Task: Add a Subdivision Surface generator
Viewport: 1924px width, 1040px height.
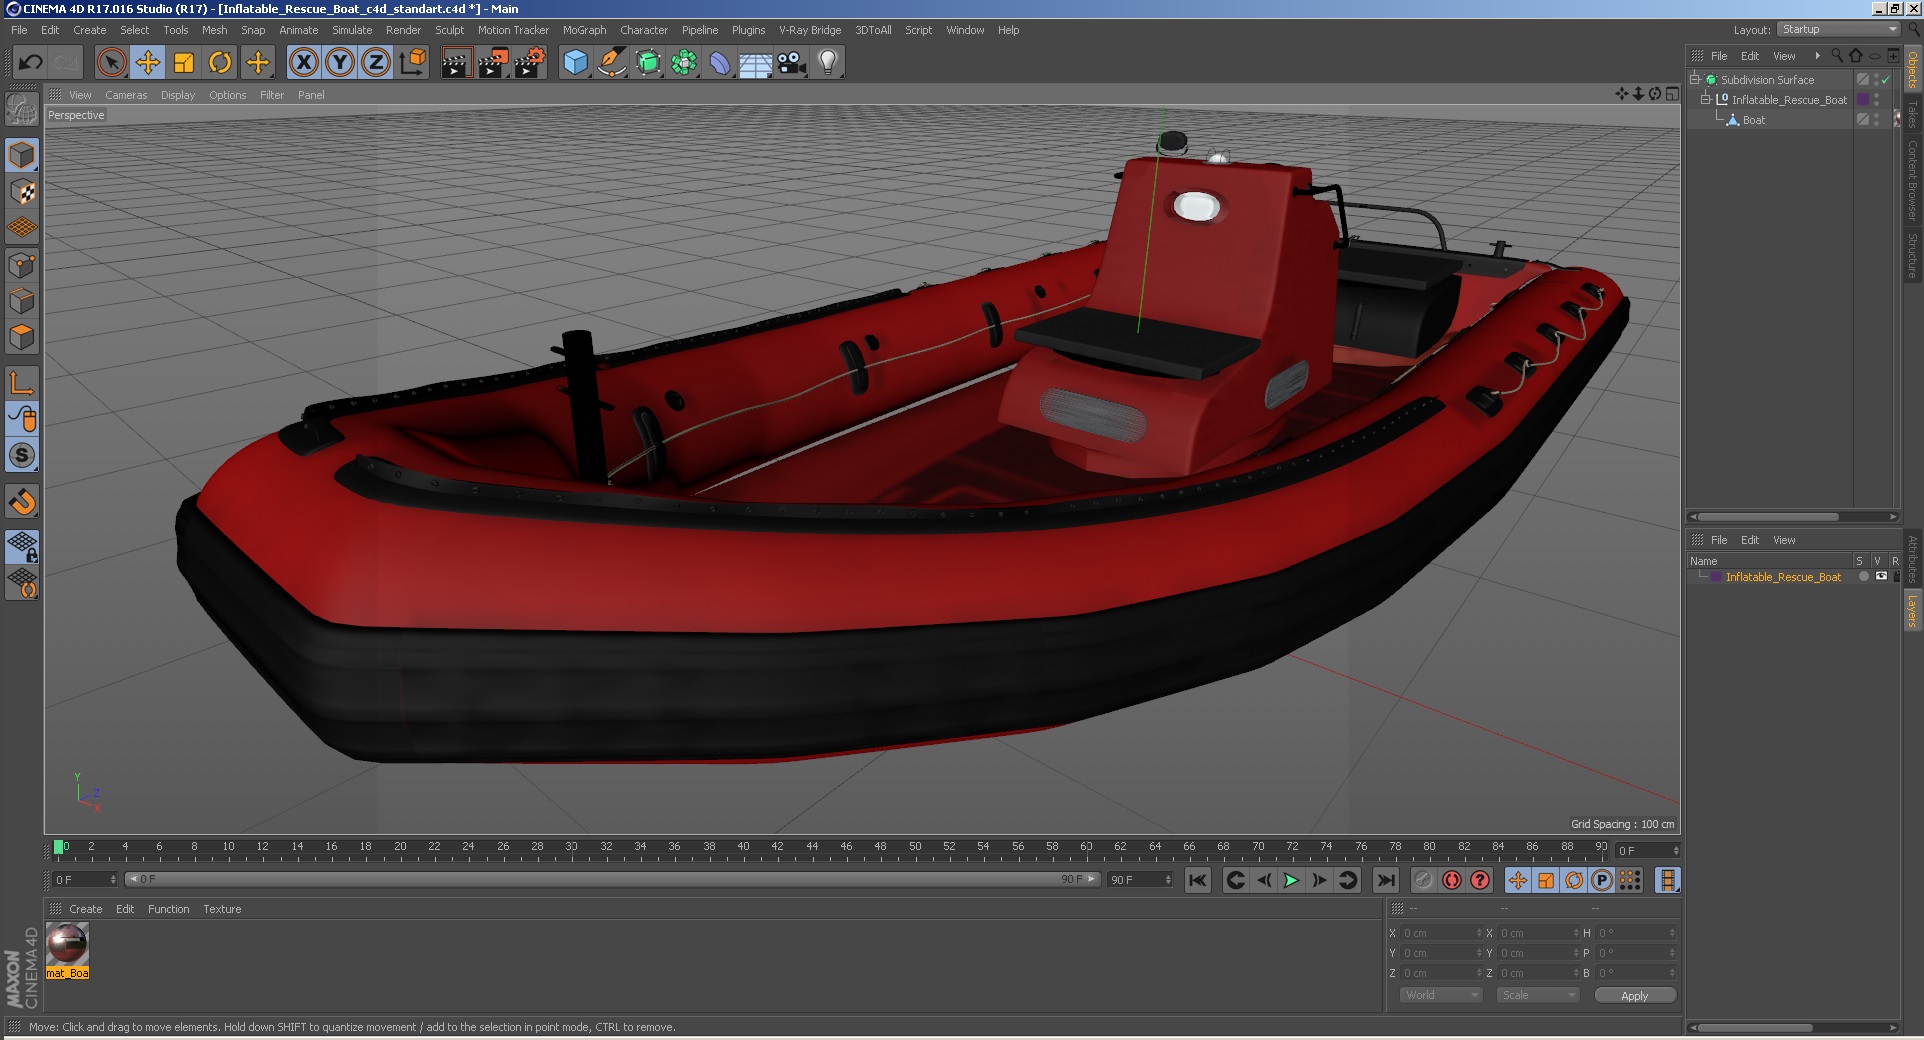Action: pos(648,63)
